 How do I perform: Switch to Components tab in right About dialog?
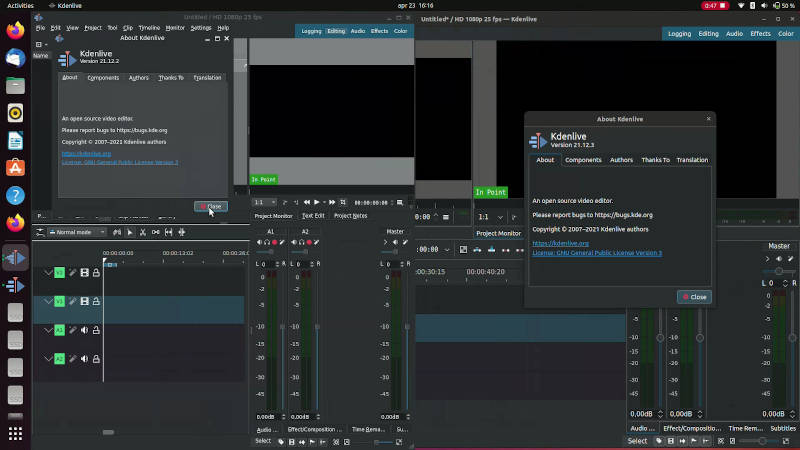coord(583,160)
